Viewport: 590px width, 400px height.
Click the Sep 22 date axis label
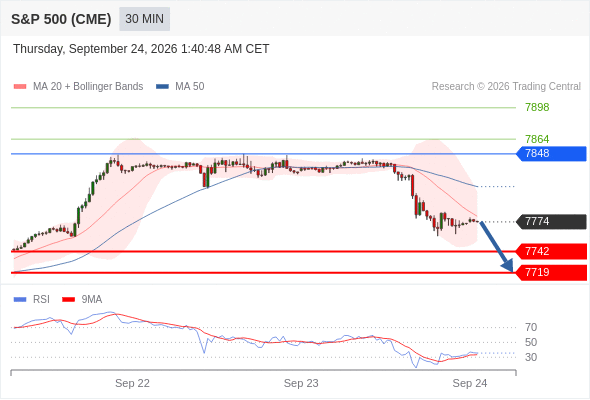tap(132, 383)
